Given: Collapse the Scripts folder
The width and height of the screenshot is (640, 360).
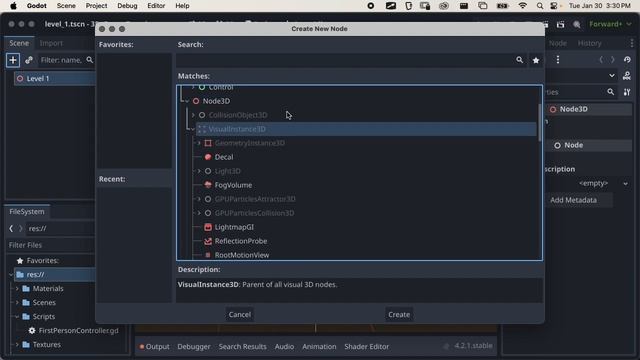Looking at the screenshot, I should pos(17,317).
